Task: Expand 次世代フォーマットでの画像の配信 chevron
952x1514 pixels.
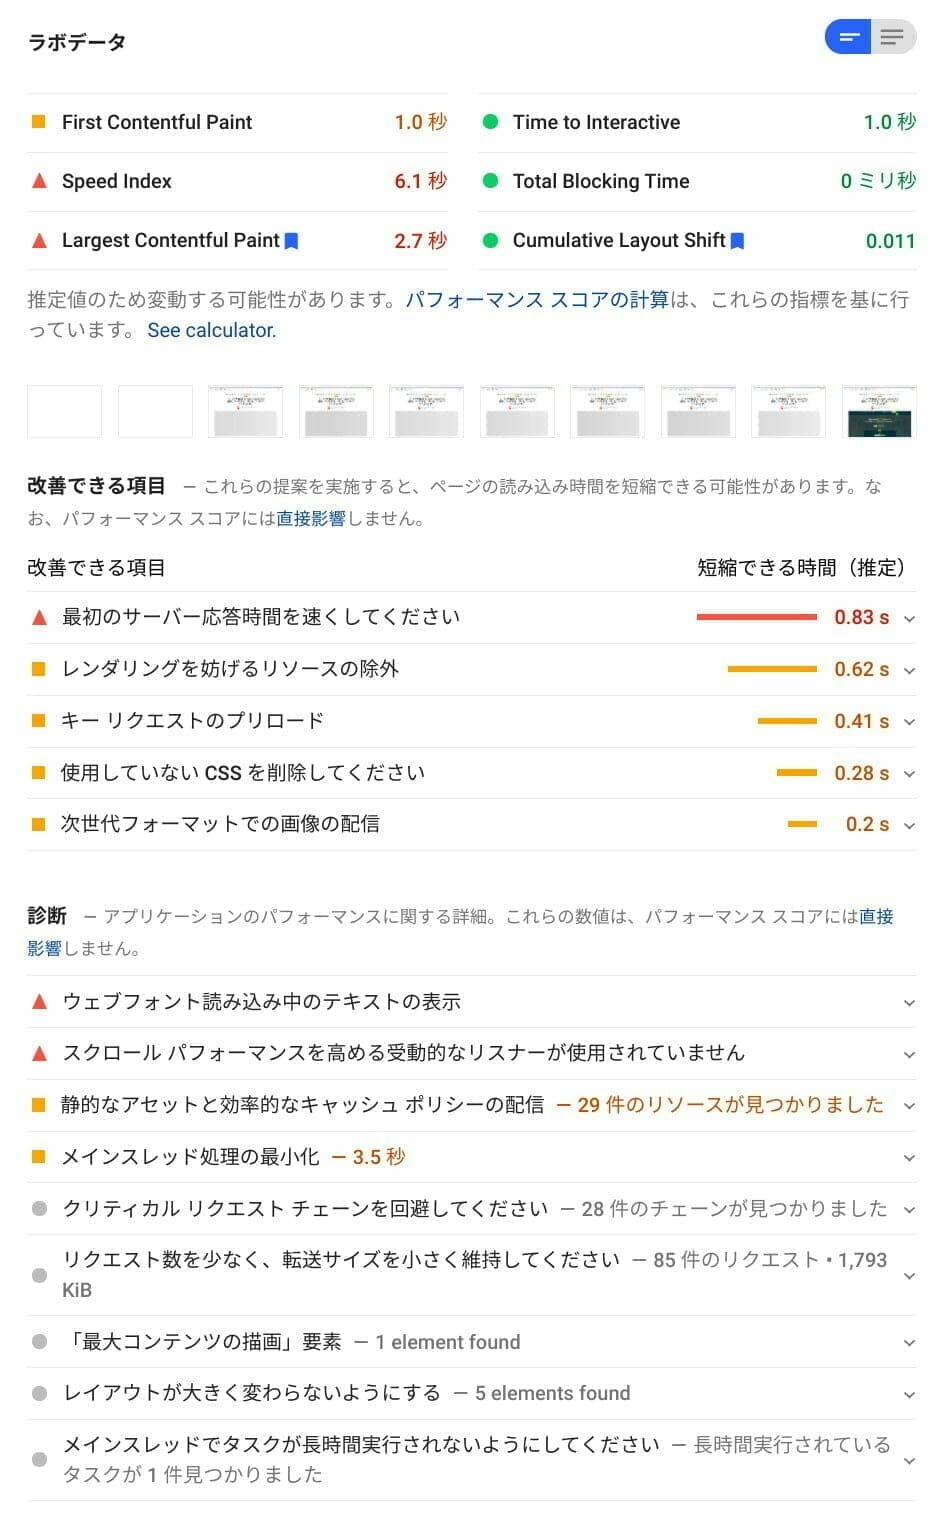Action: tap(909, 825)
